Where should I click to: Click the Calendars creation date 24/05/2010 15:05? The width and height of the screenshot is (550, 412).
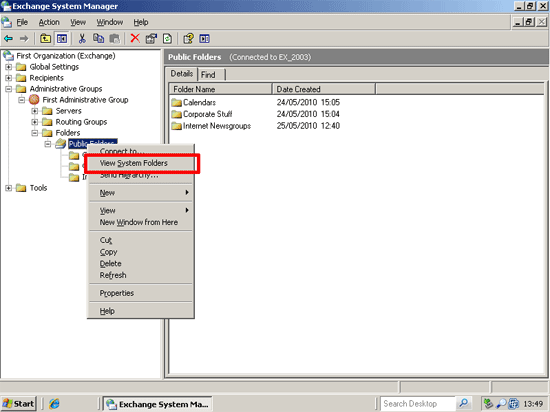click(x=308, y=102)
